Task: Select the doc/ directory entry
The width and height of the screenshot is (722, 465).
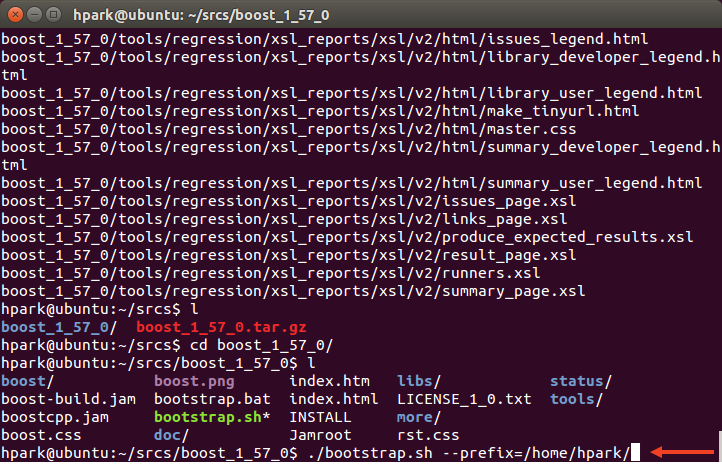Action: 171,435
